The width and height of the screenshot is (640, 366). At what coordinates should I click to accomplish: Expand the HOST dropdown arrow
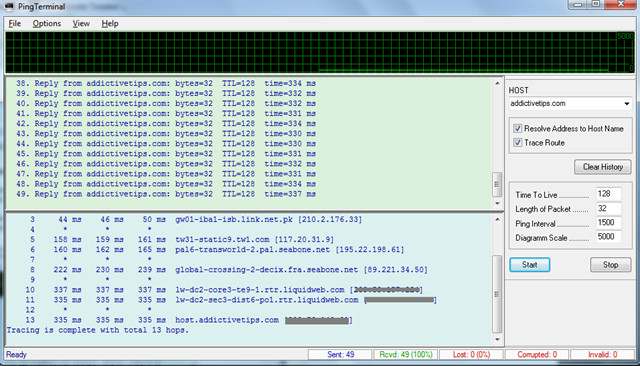point(626,104)
